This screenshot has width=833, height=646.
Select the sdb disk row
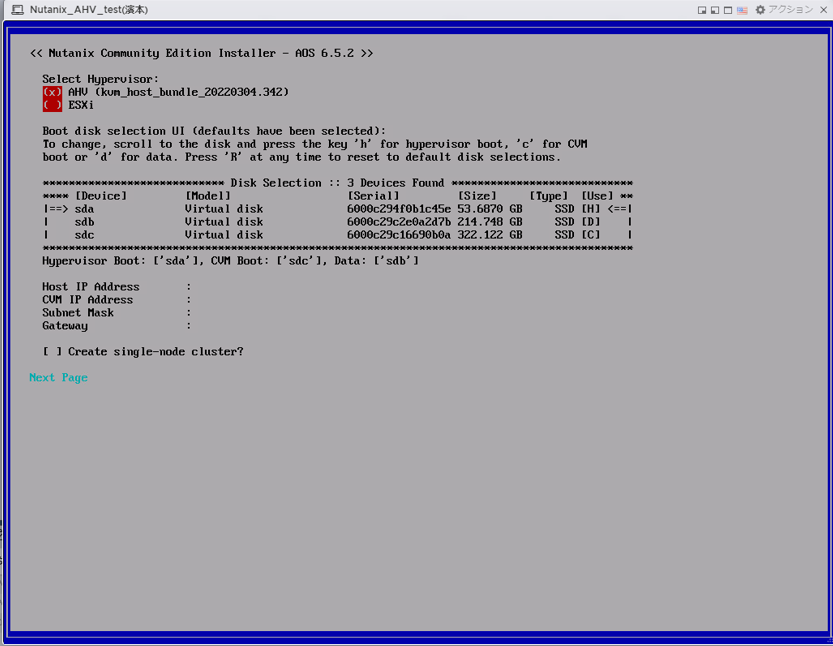coord(338,222)
